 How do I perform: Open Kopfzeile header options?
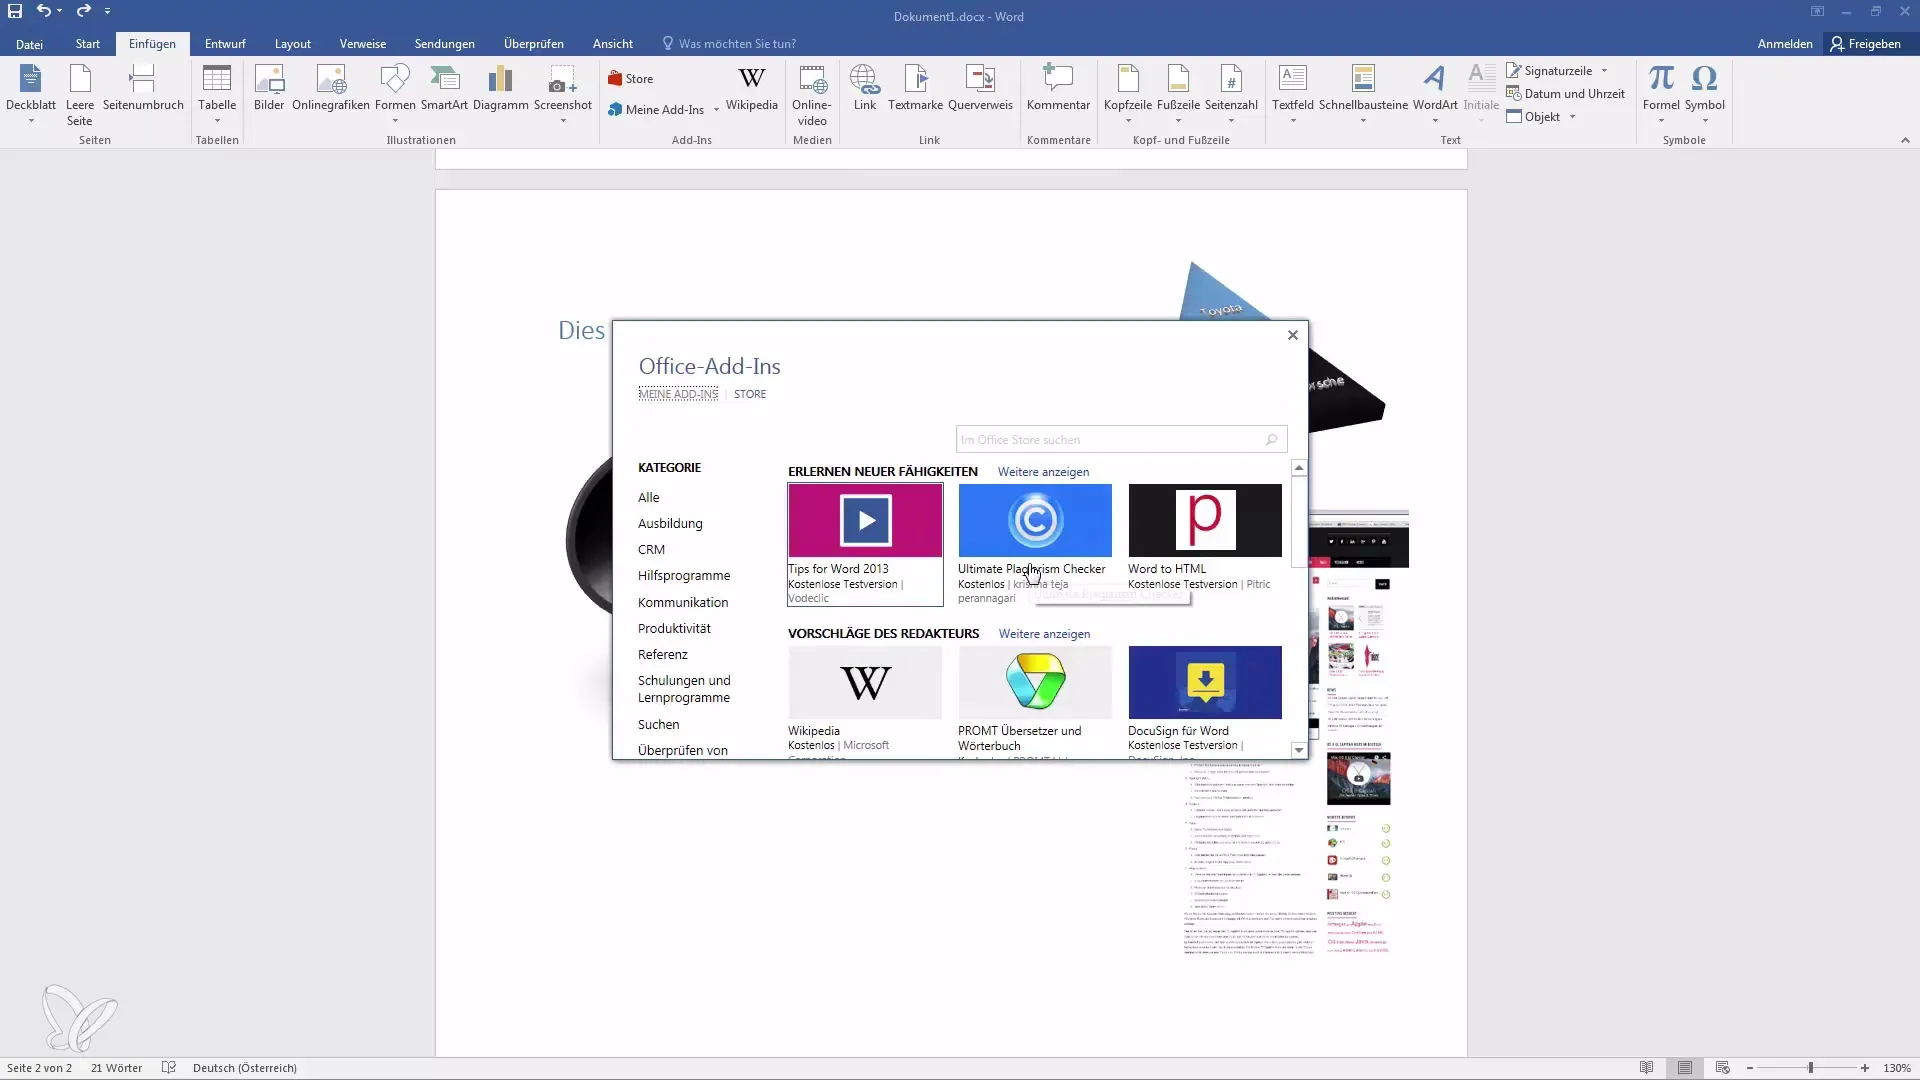tap(1128, 93)
